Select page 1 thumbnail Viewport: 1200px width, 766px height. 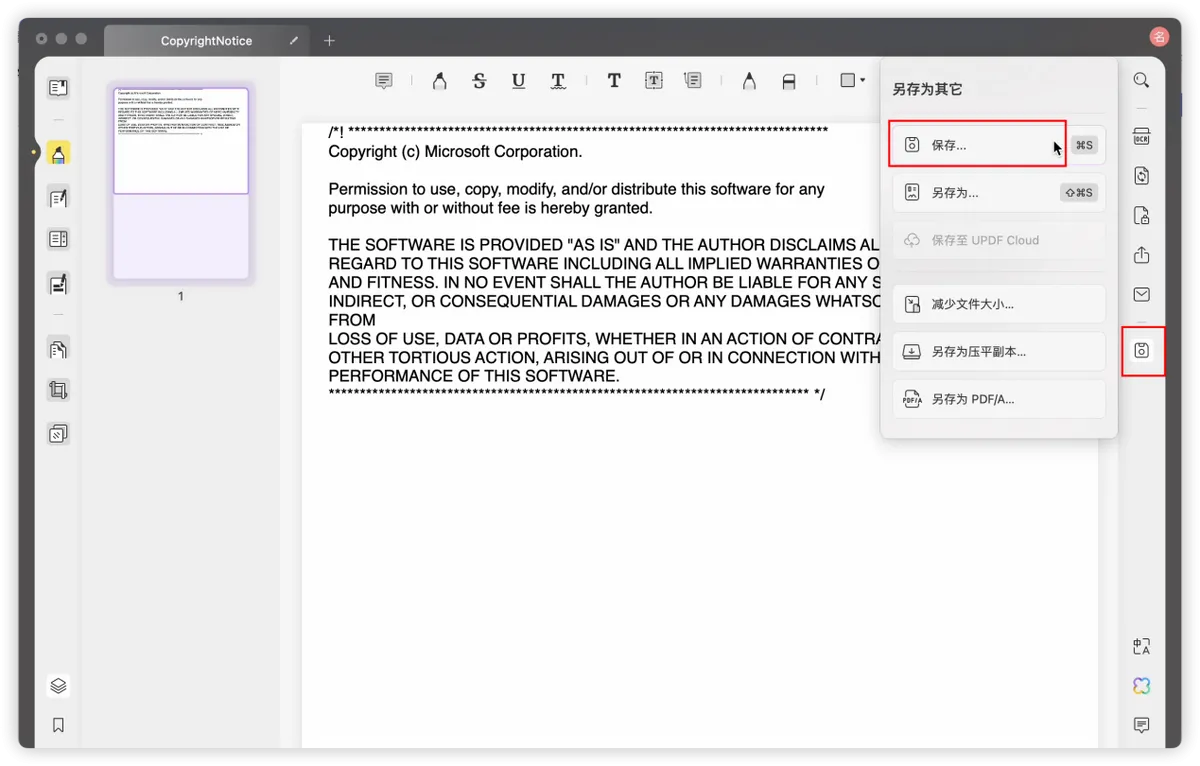point(180,184)
